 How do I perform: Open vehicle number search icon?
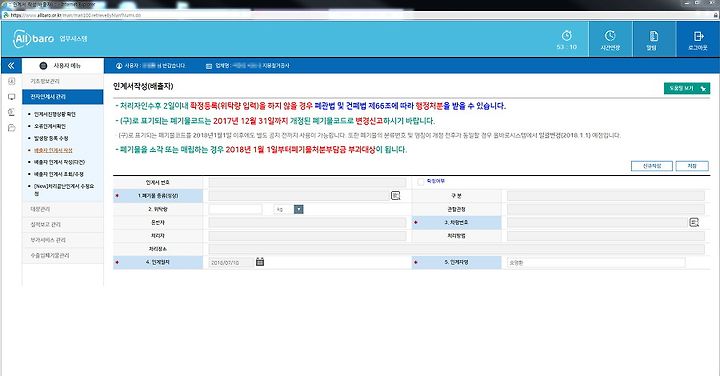694,223
